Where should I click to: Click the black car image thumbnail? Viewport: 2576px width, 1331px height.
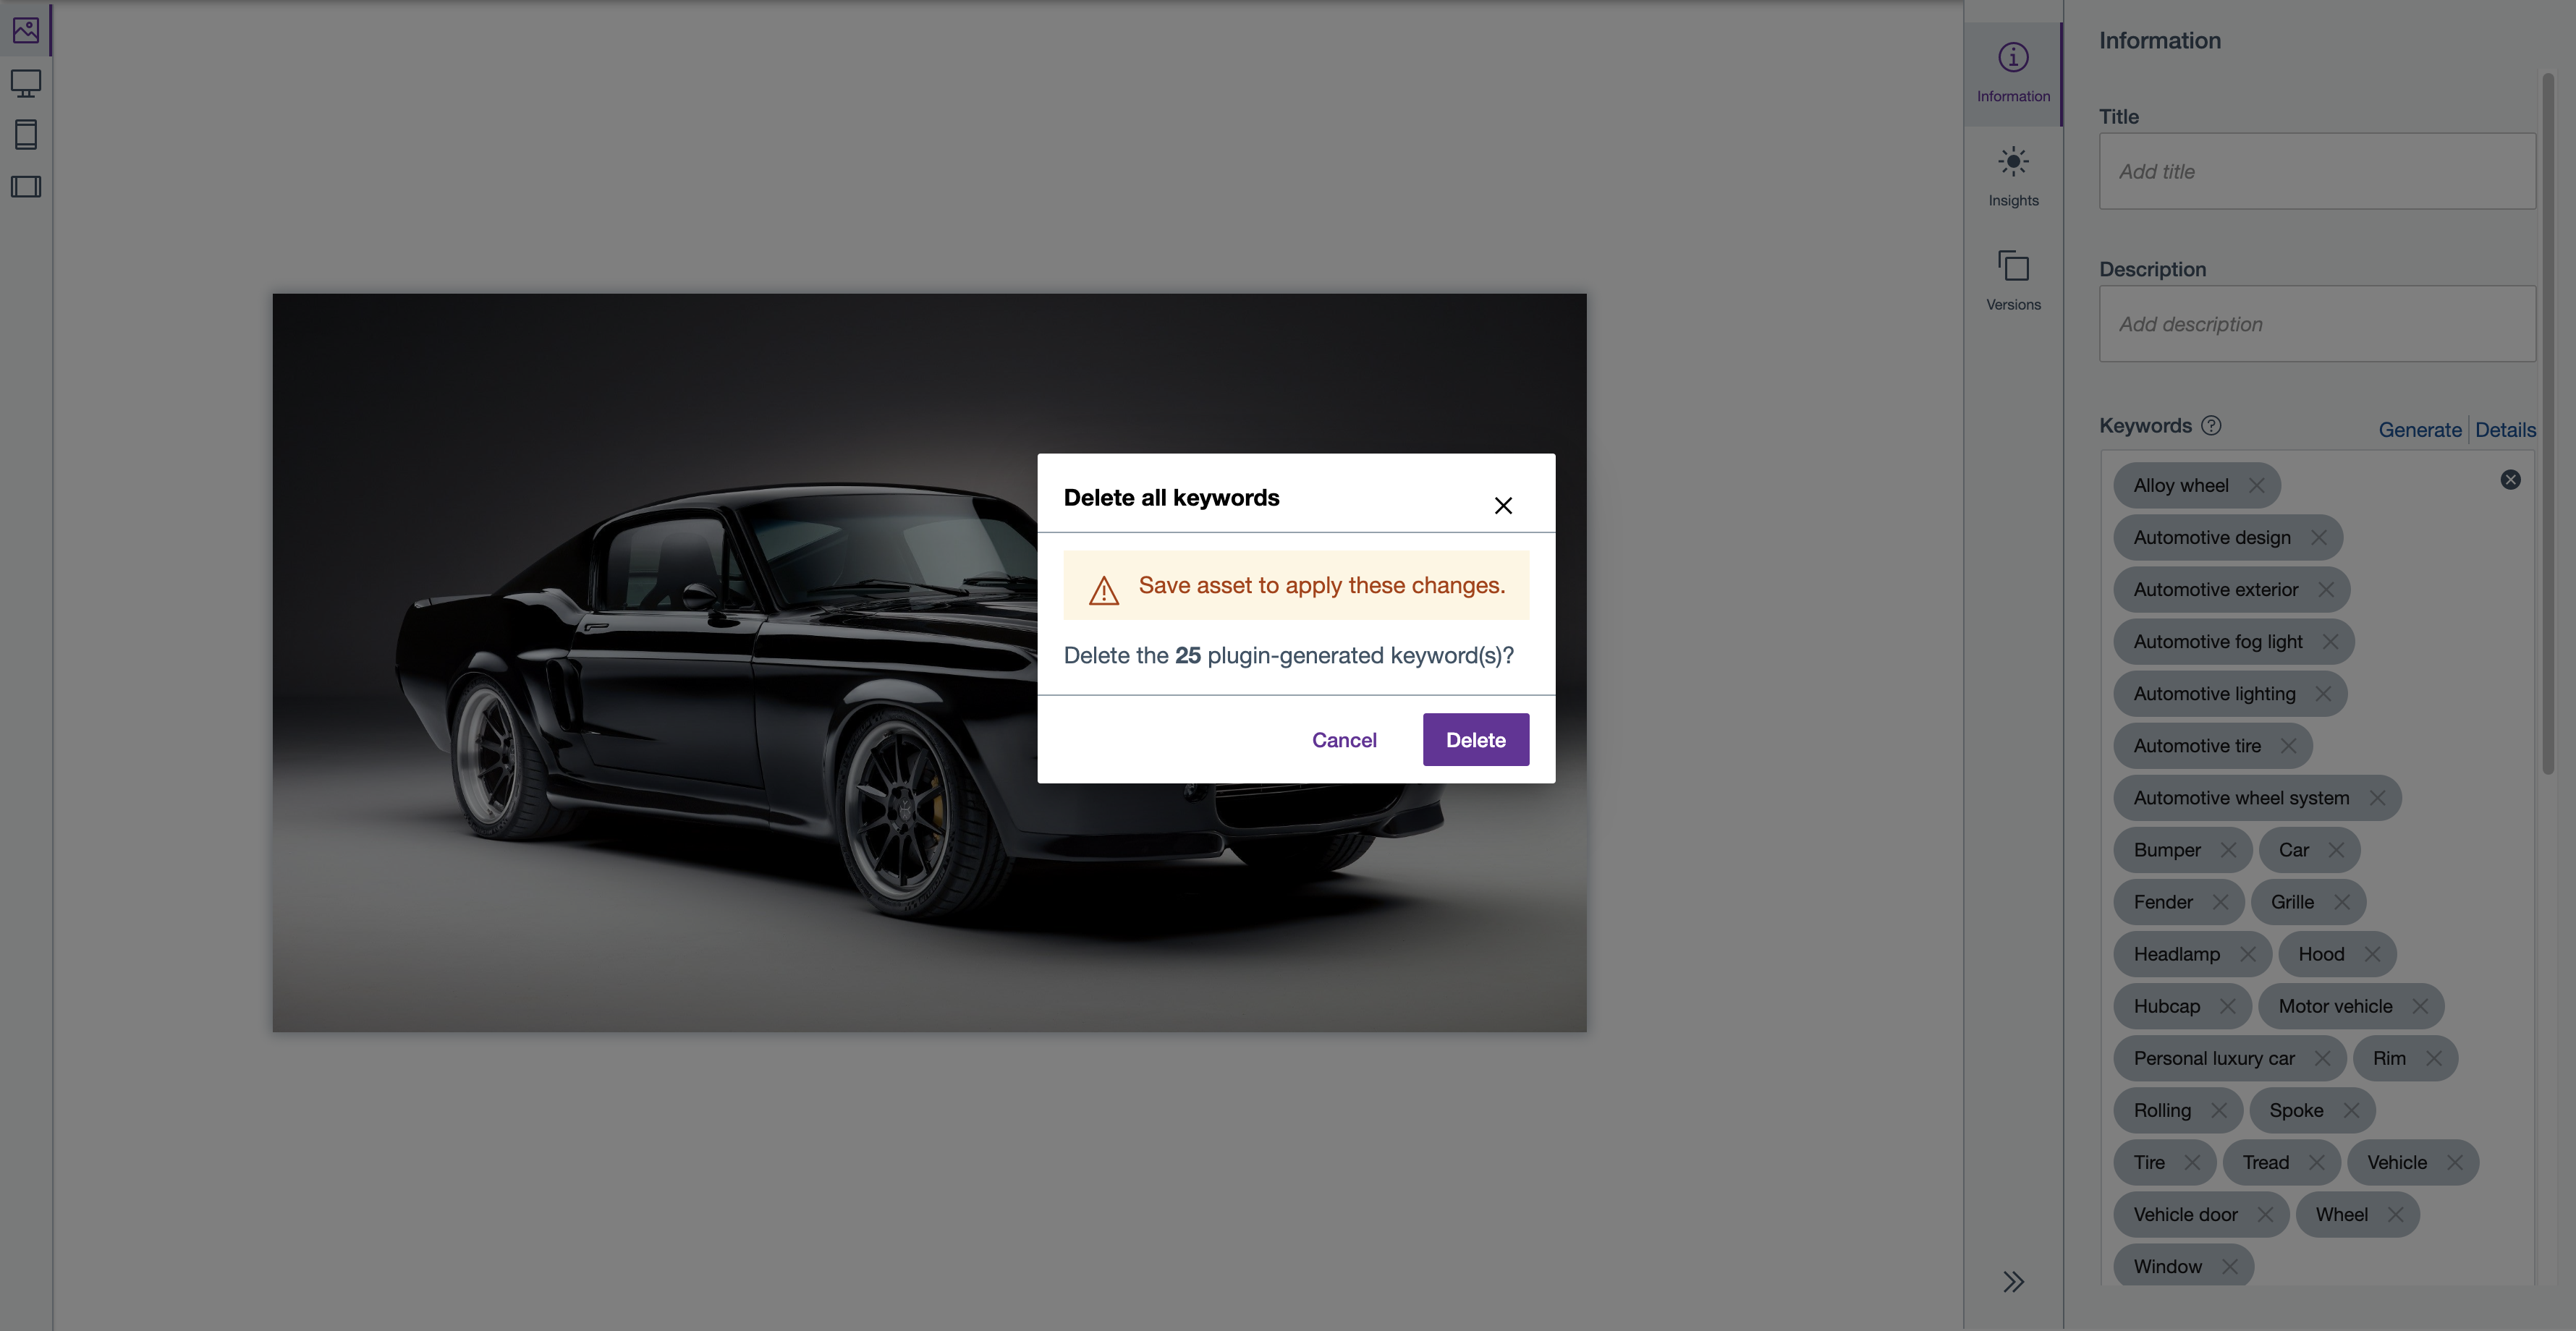pyautogui.click(x=929, y=662)
